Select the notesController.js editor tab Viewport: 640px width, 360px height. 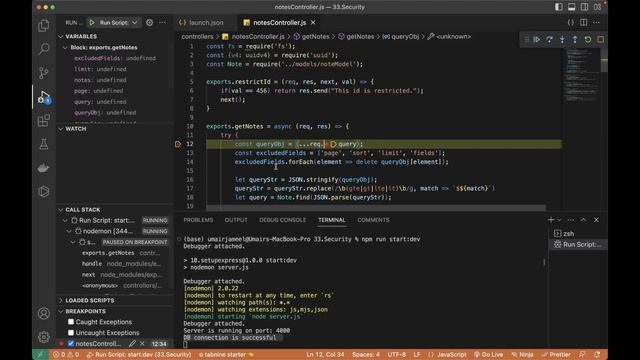point(279,22)
